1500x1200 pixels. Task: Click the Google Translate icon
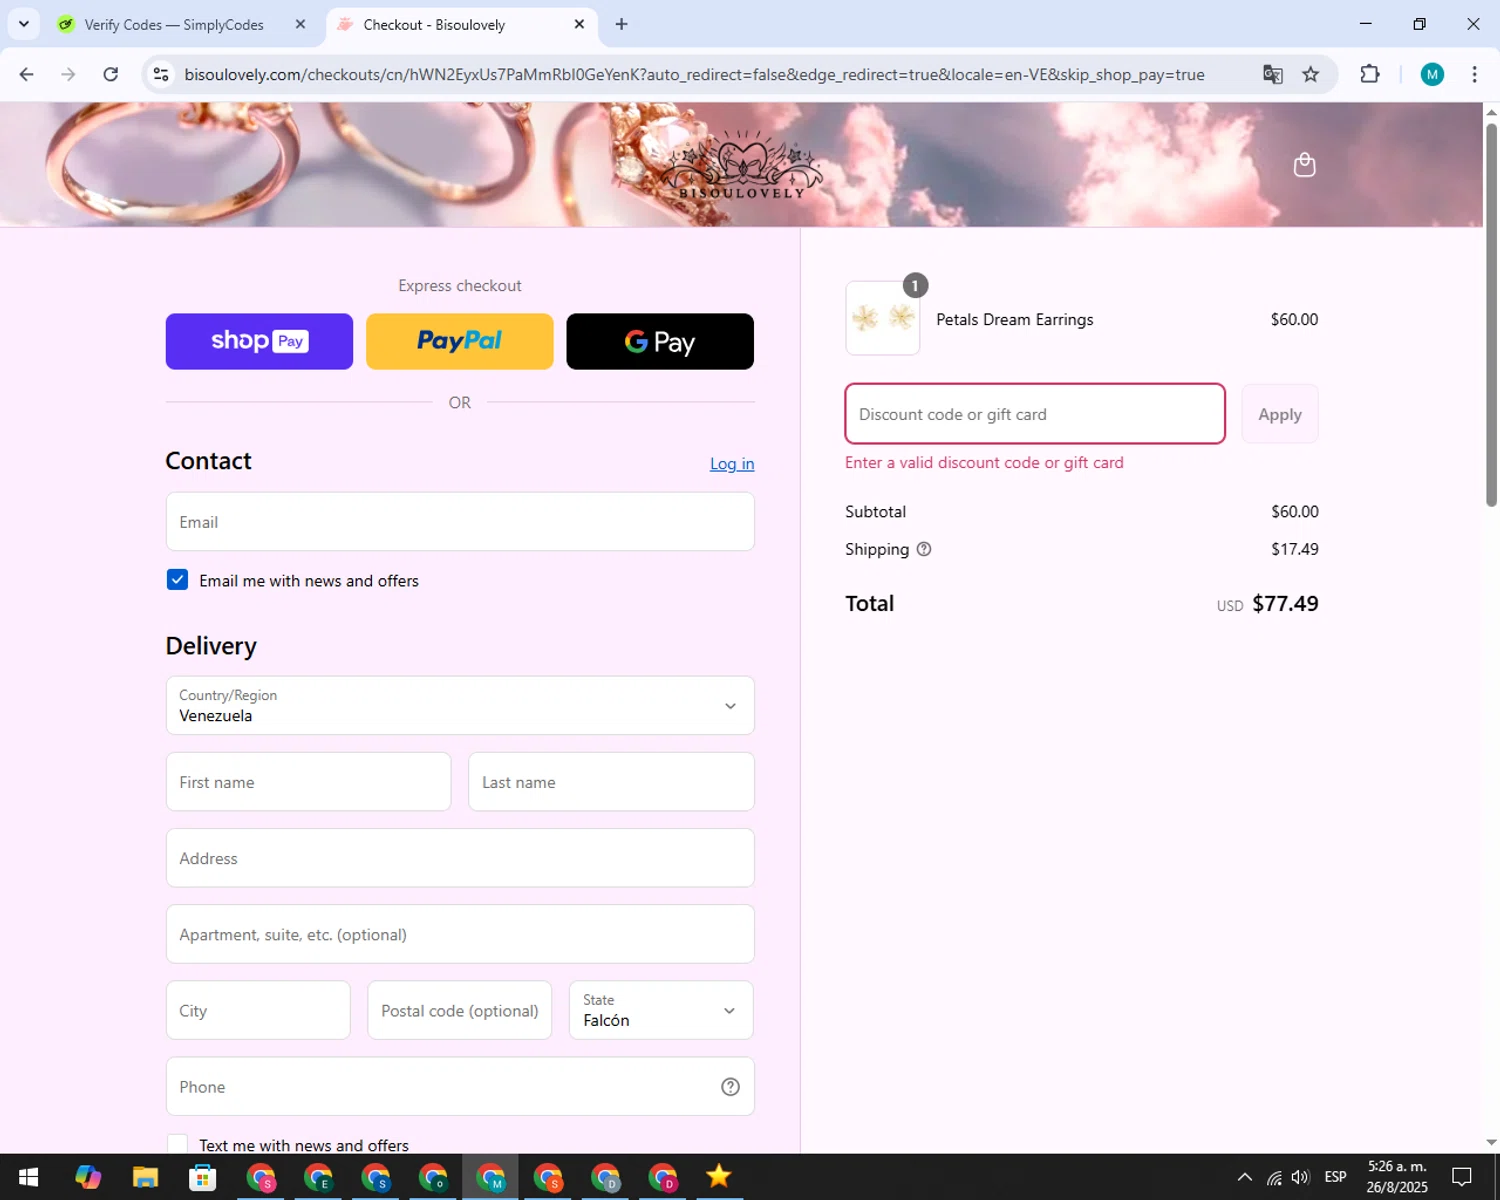click(x=1272, y=74)
